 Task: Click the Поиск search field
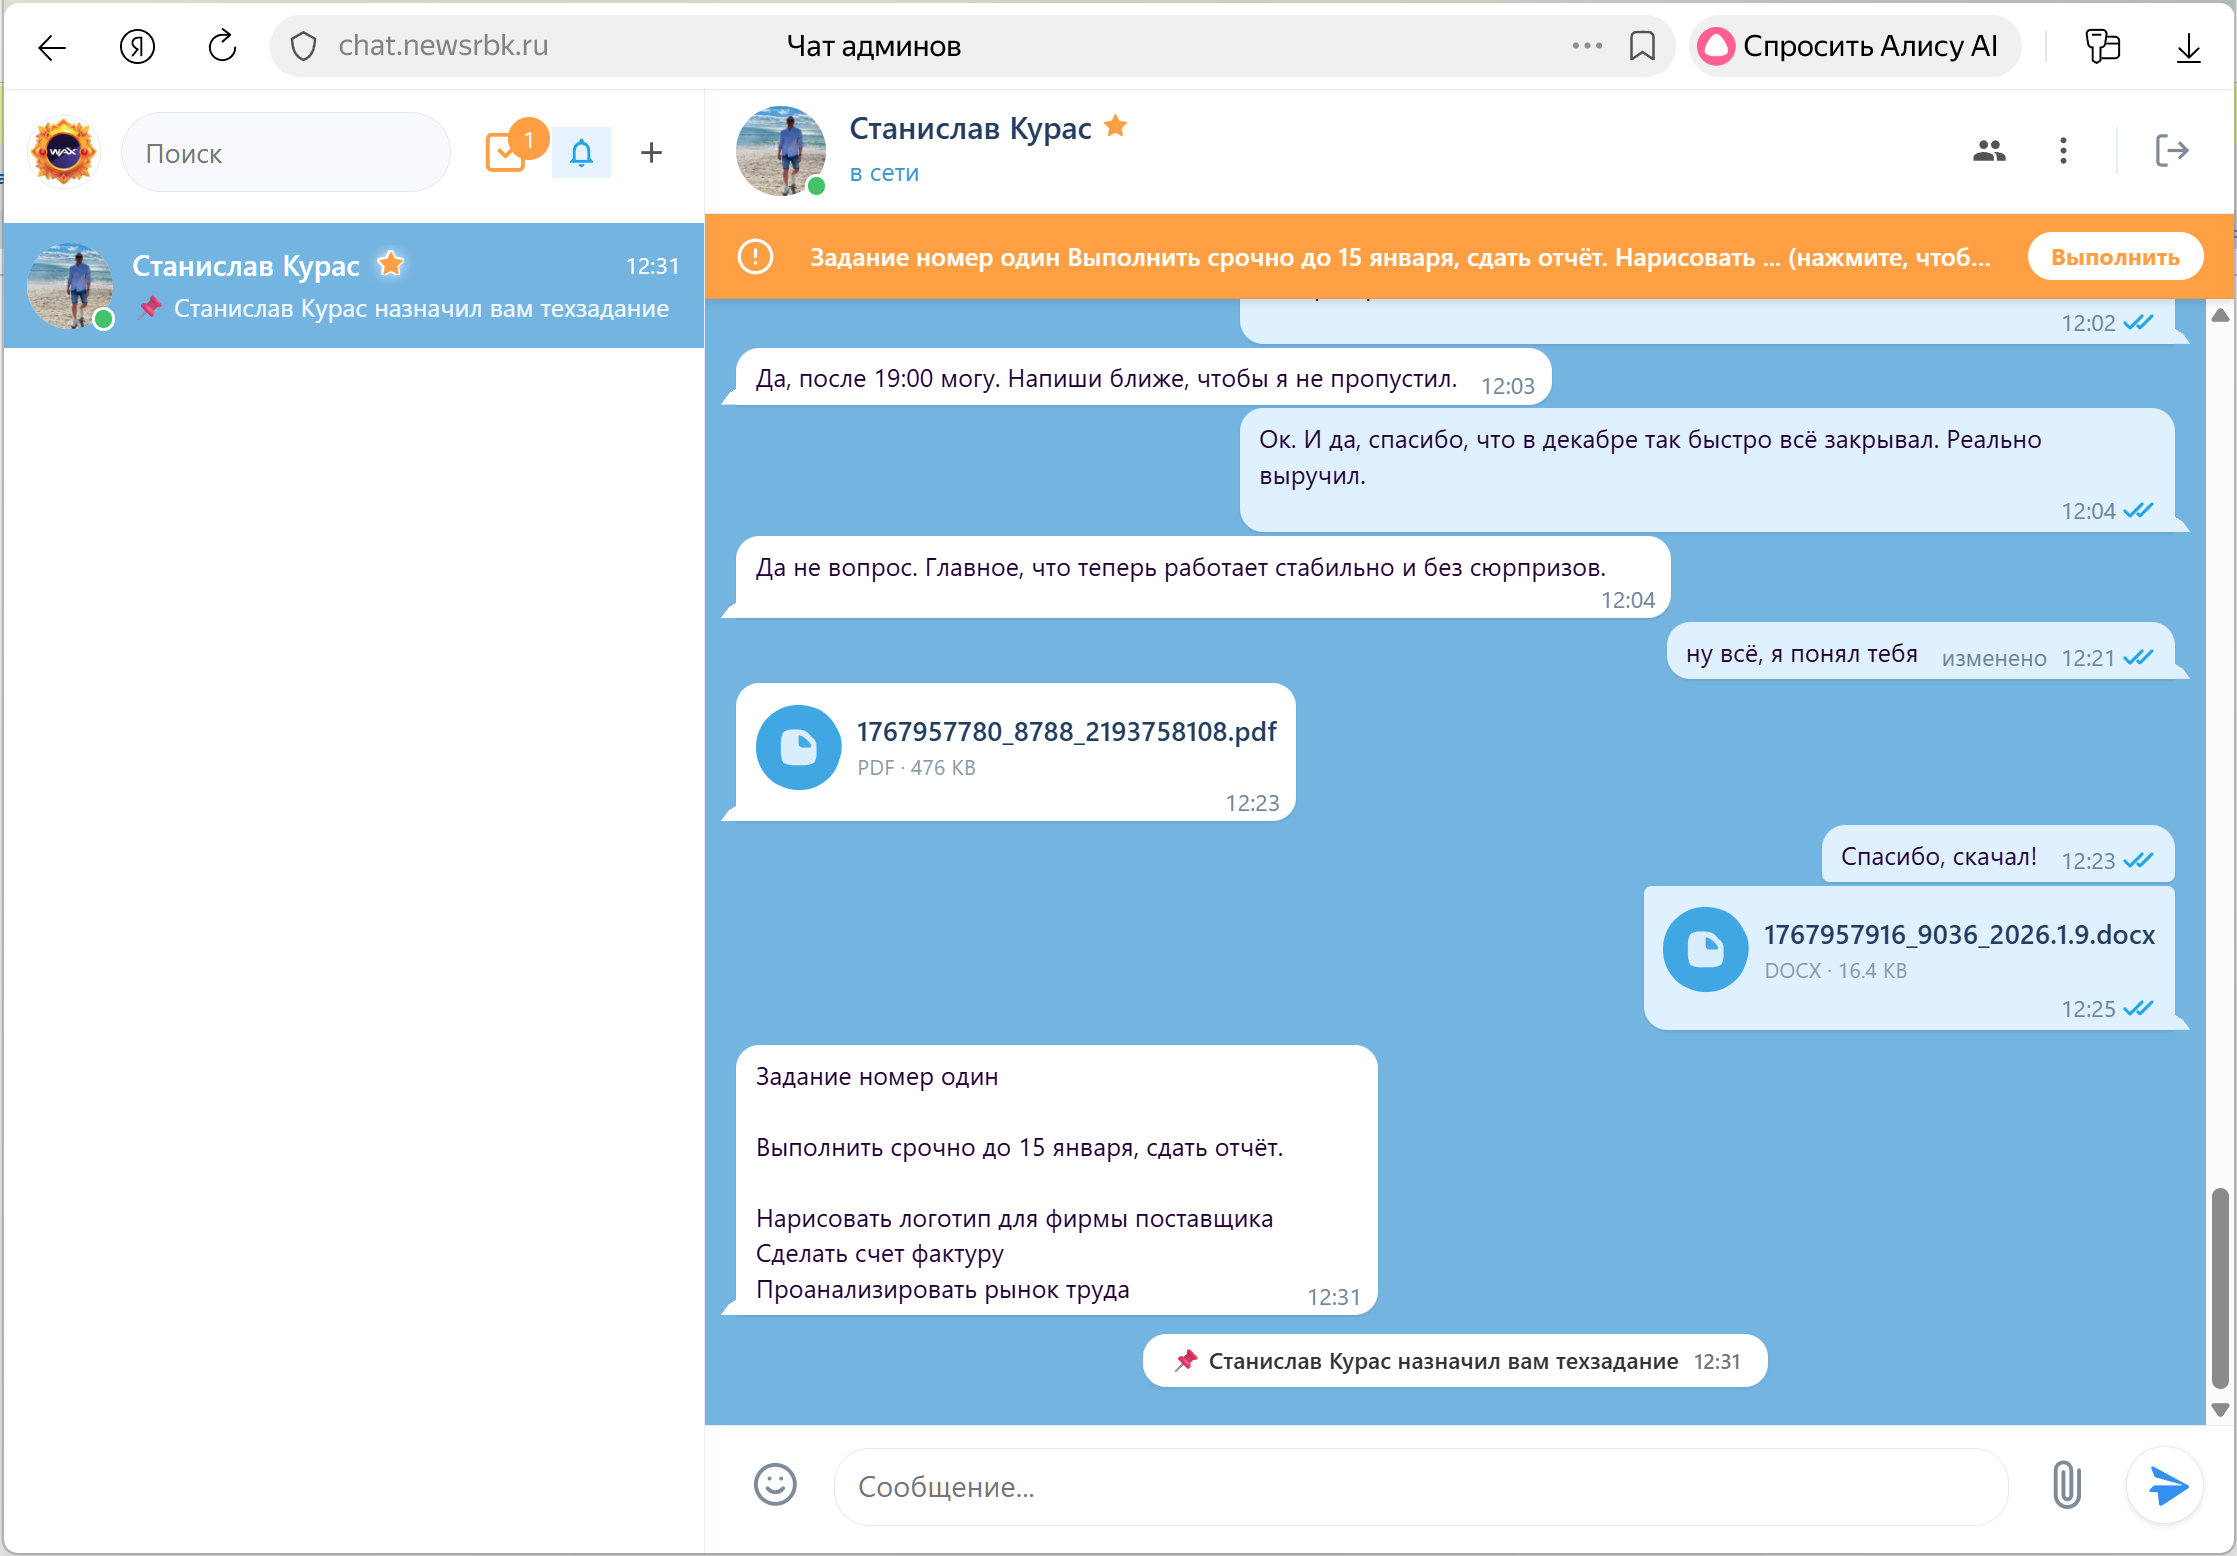[x=285, y=153]
